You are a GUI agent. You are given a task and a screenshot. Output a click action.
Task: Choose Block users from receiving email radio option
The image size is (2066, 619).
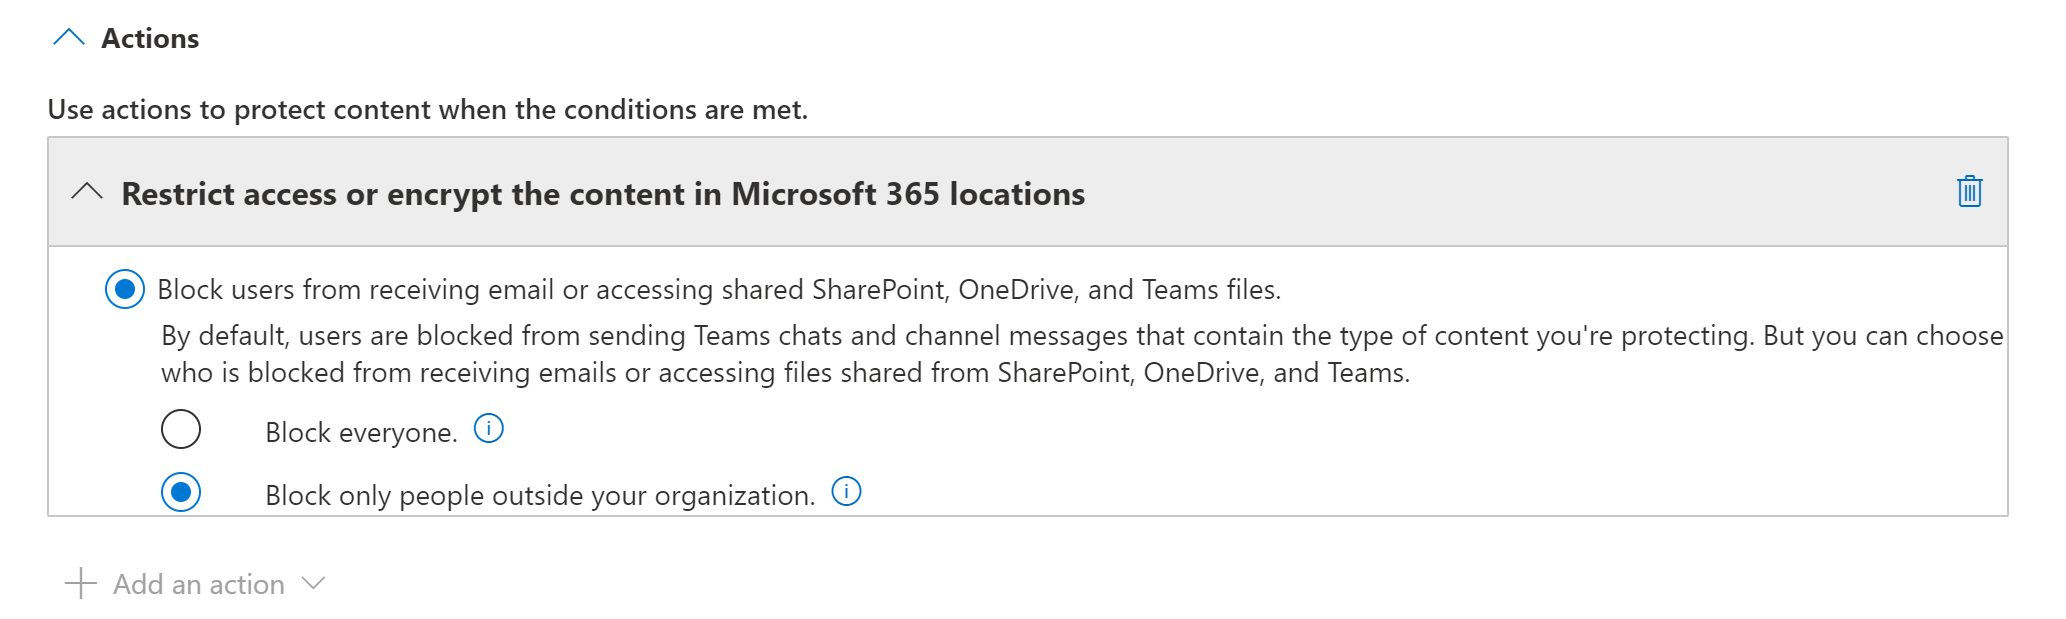125,289
